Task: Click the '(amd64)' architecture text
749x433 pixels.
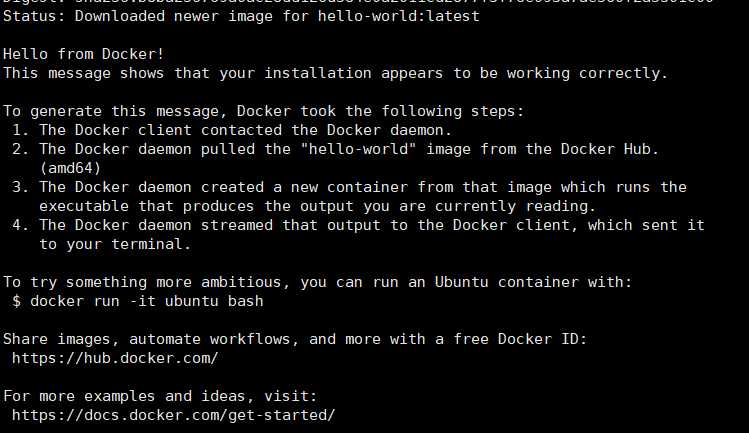Action: 70,168
